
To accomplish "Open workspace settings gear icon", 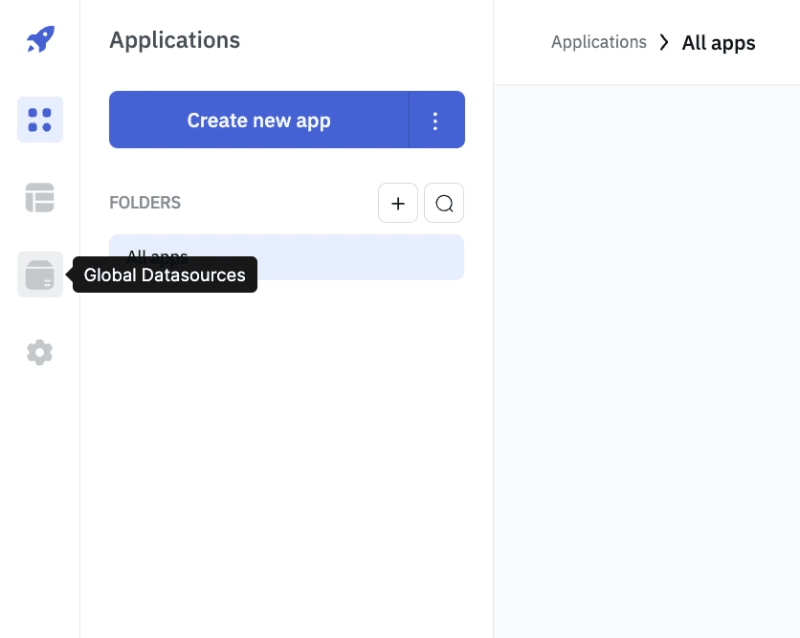I will point(40,352).
